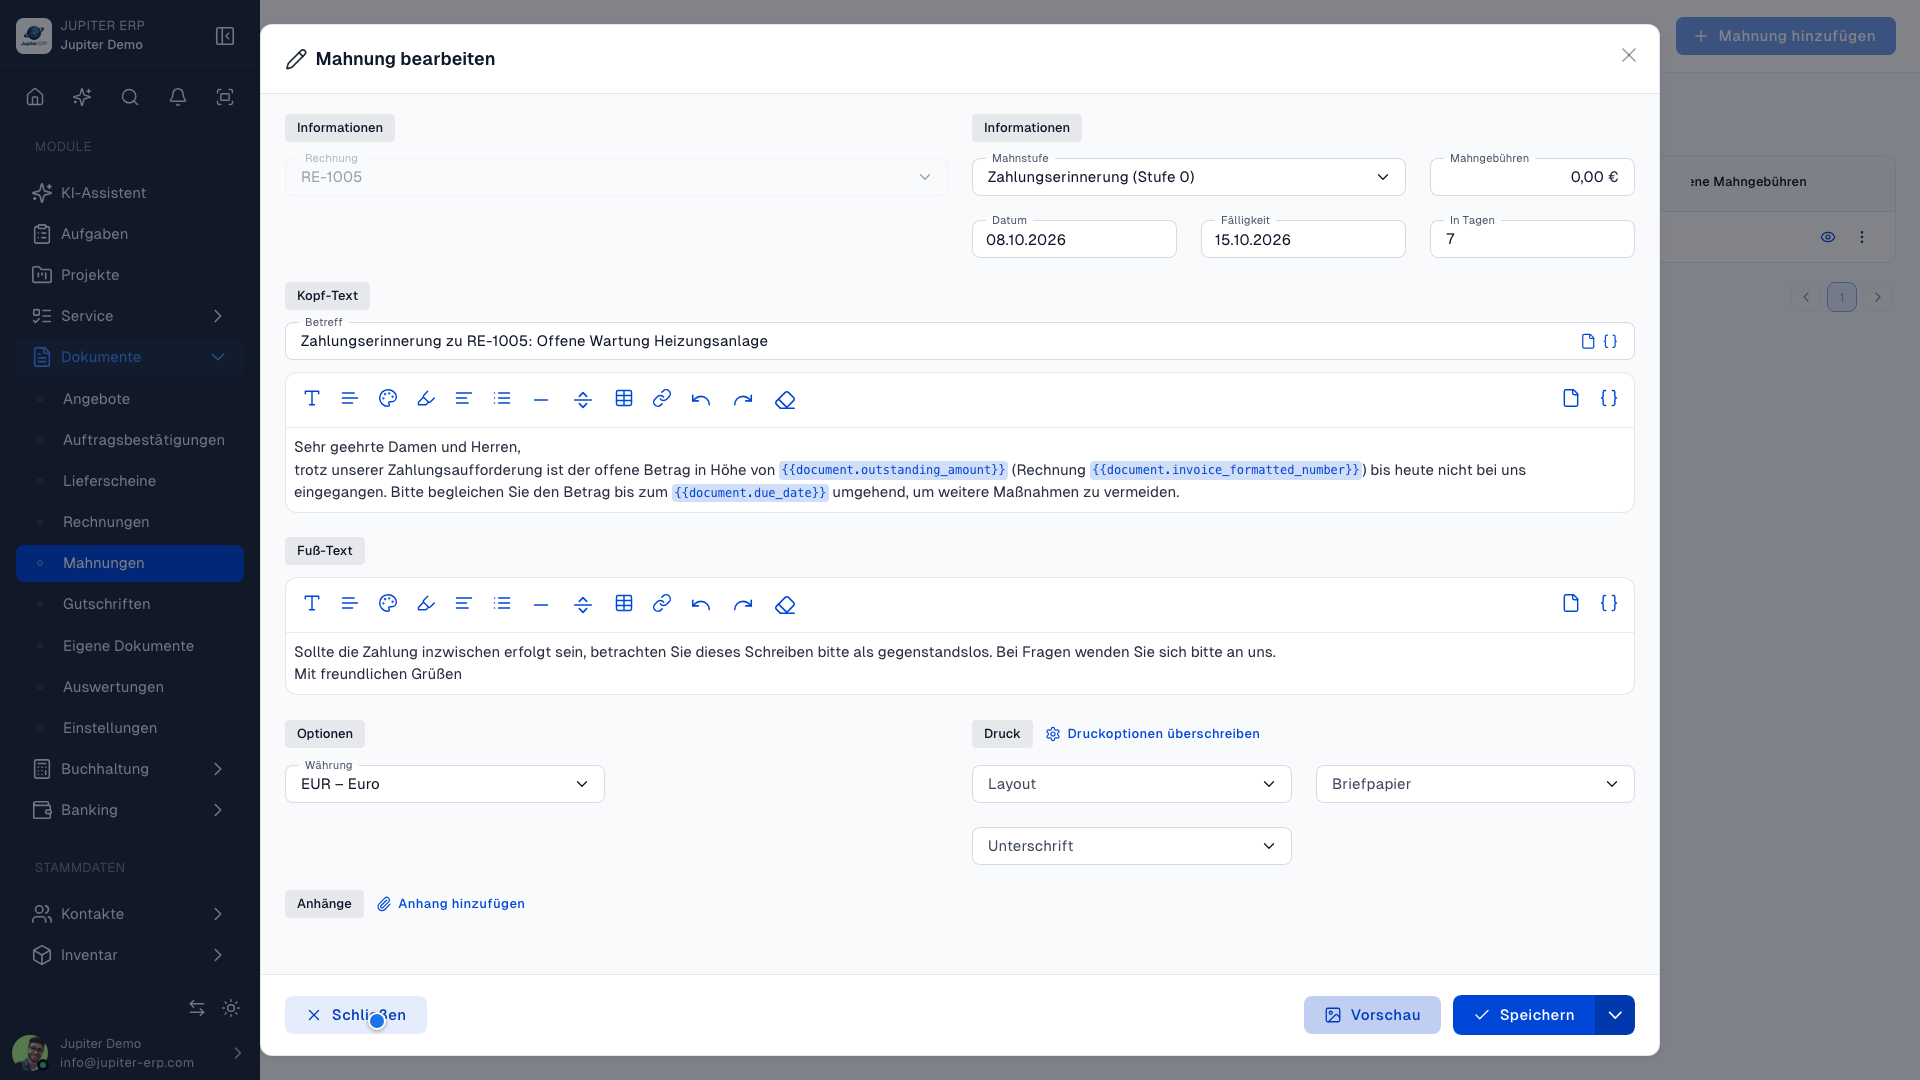Undo in Kopf-Text editor toolbar
1920x1080 pixels.
[701, 399]
